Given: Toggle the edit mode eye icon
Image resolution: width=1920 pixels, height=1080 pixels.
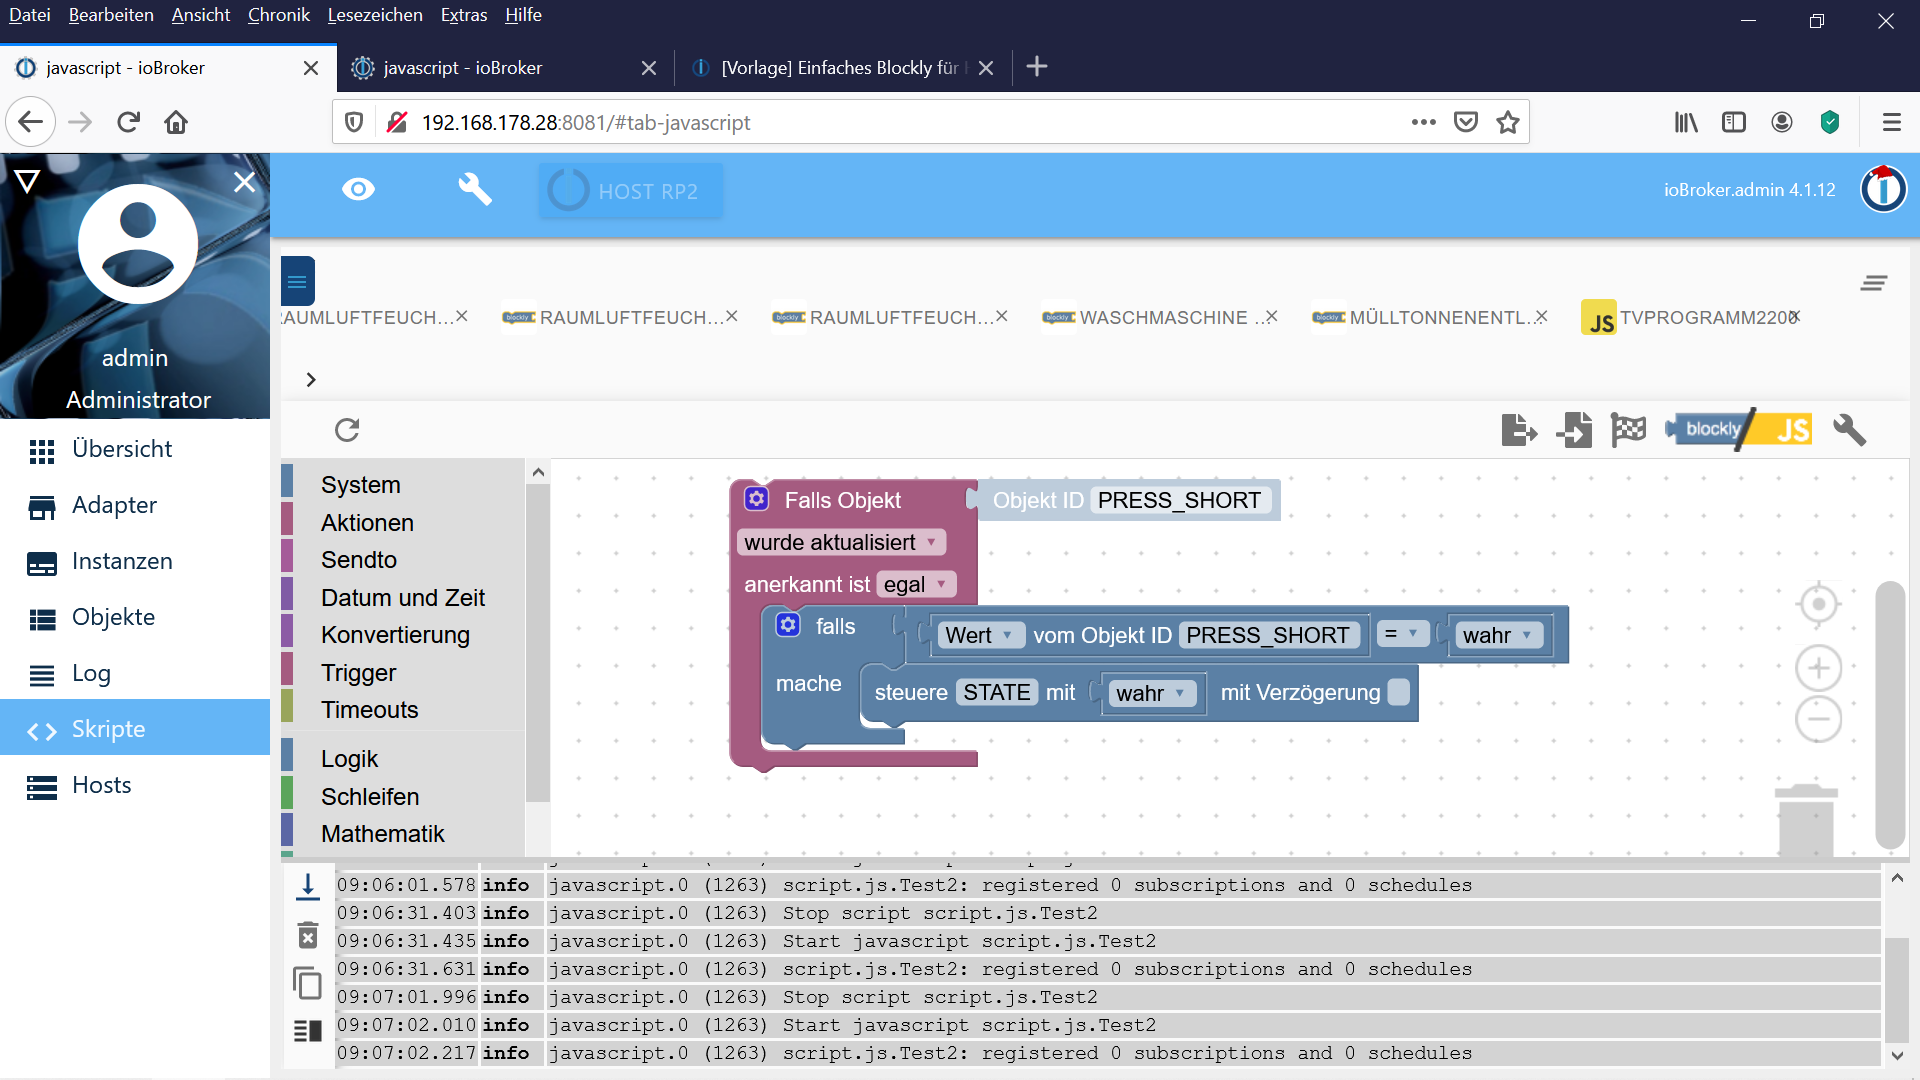Looking at the screenshot, I should point(358,189).
